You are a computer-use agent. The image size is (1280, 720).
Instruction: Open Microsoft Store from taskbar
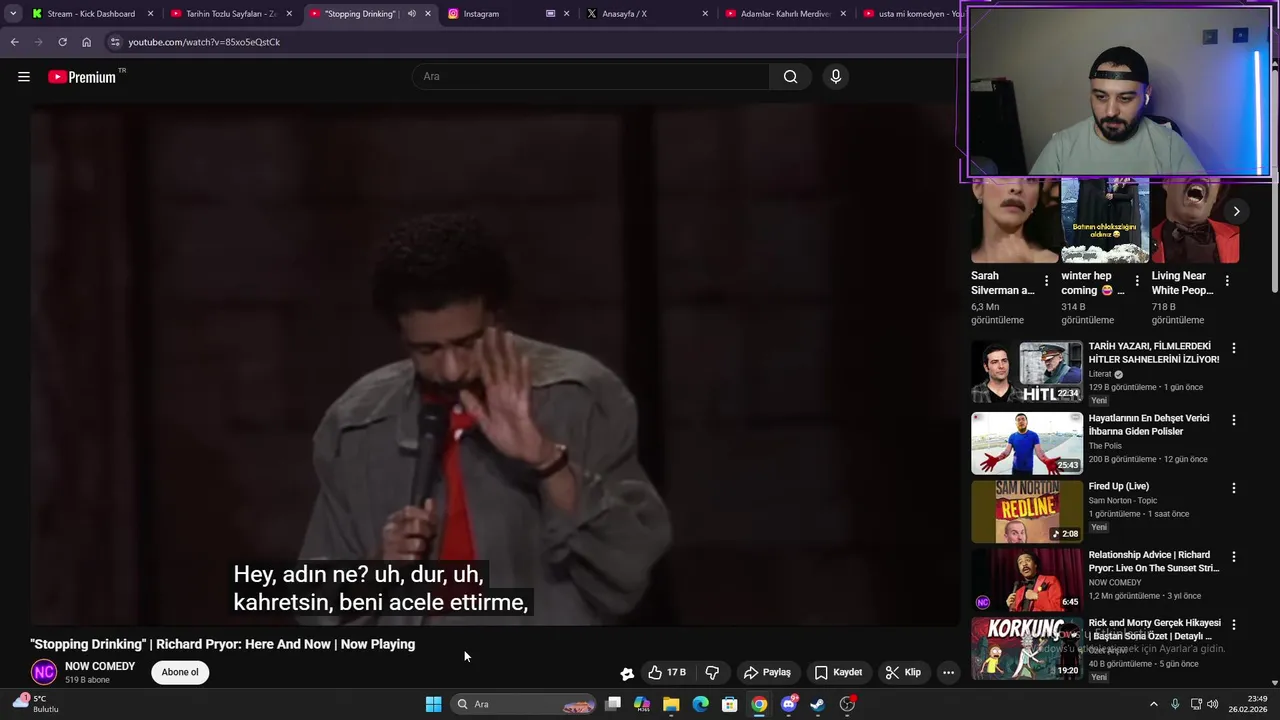click(730, 704)
